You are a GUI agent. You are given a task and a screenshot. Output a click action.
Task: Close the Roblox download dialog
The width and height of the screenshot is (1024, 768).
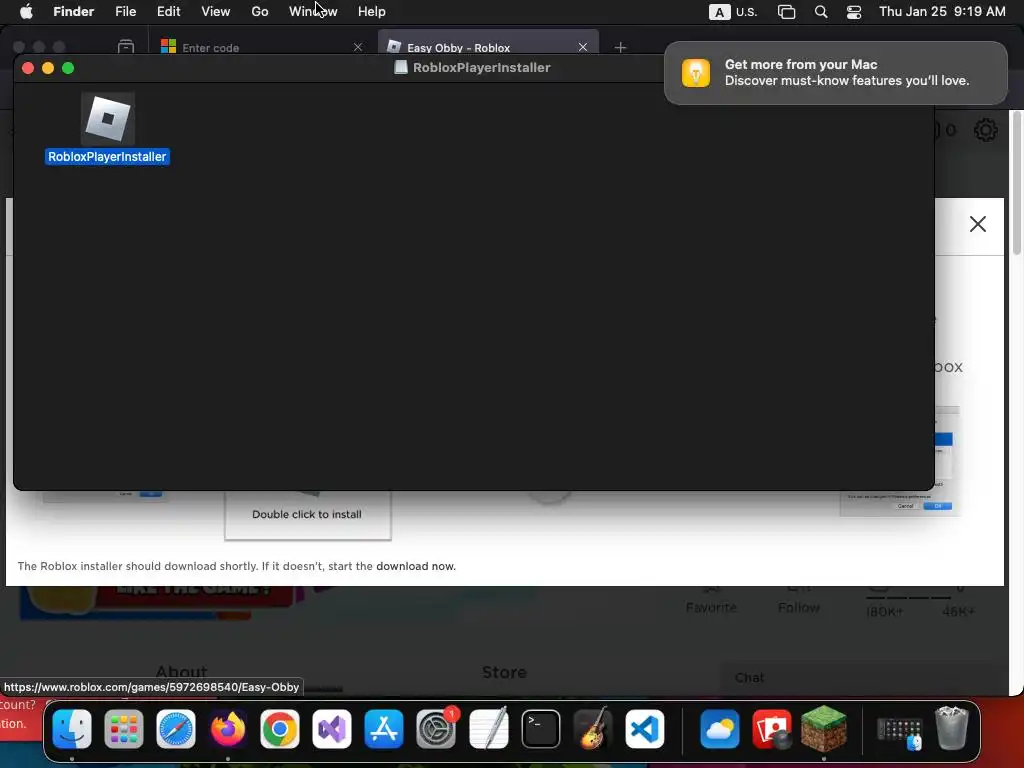978,224
